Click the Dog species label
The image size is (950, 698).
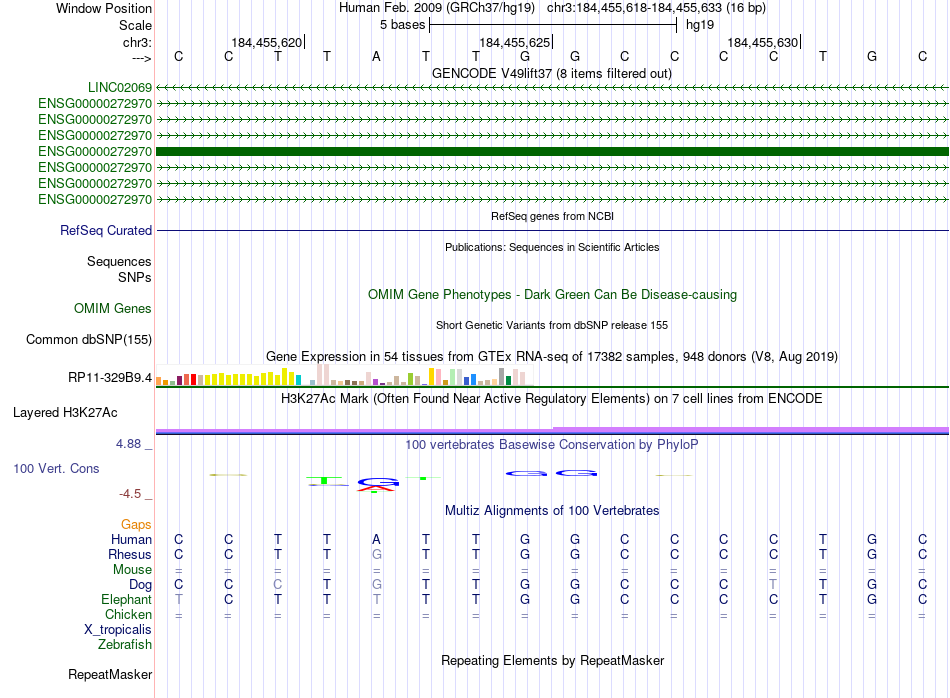tap(141, 585)
